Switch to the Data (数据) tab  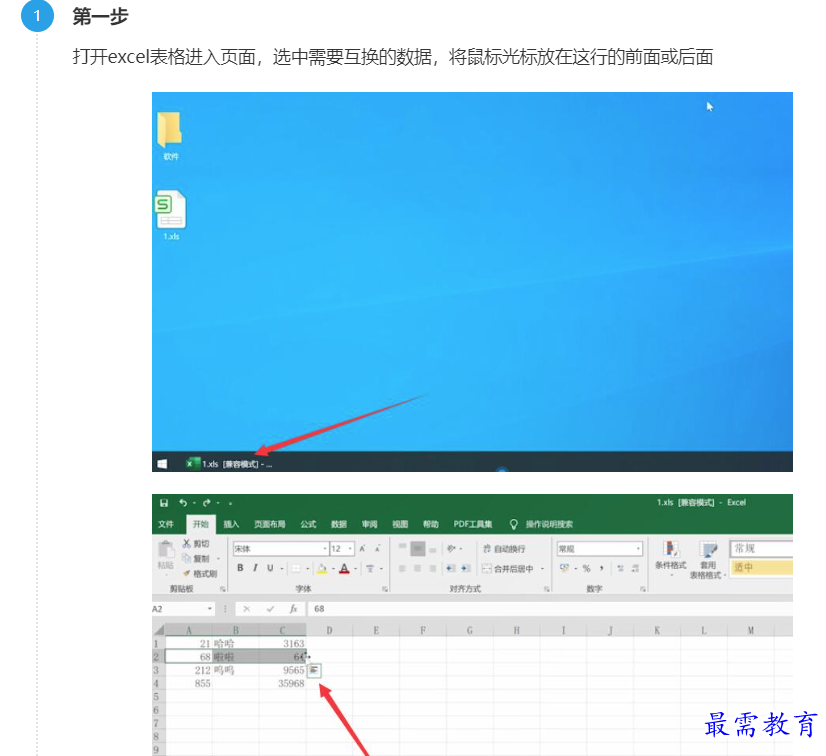point(339,524)
